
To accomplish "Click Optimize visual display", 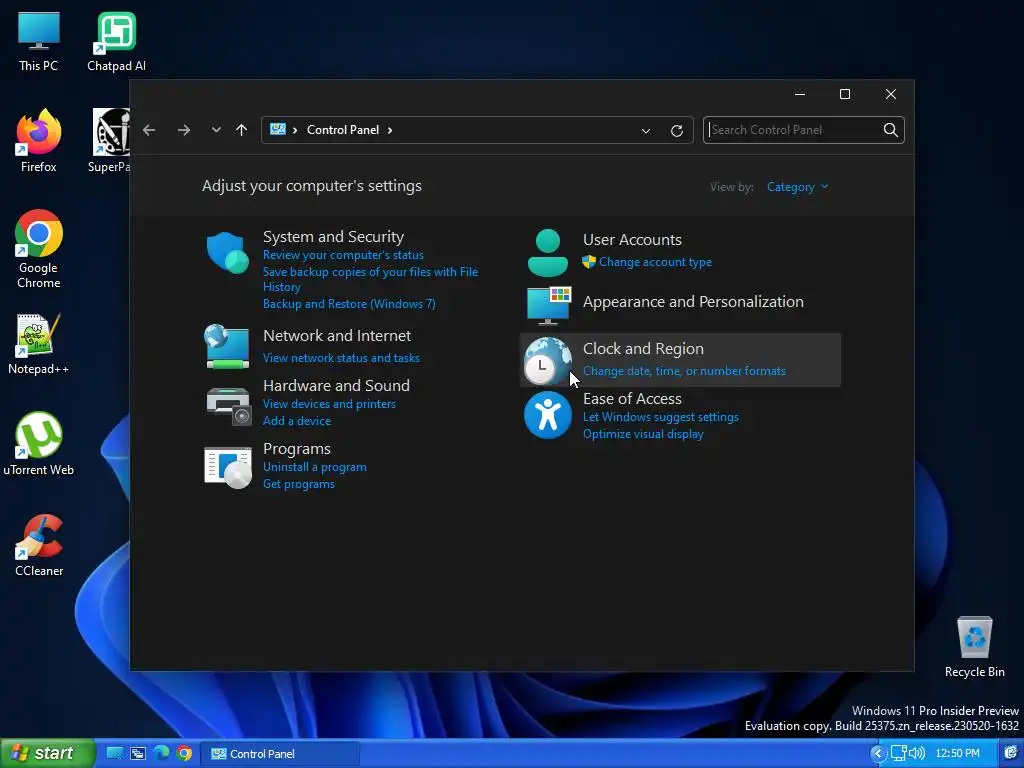I will (643, 434).
